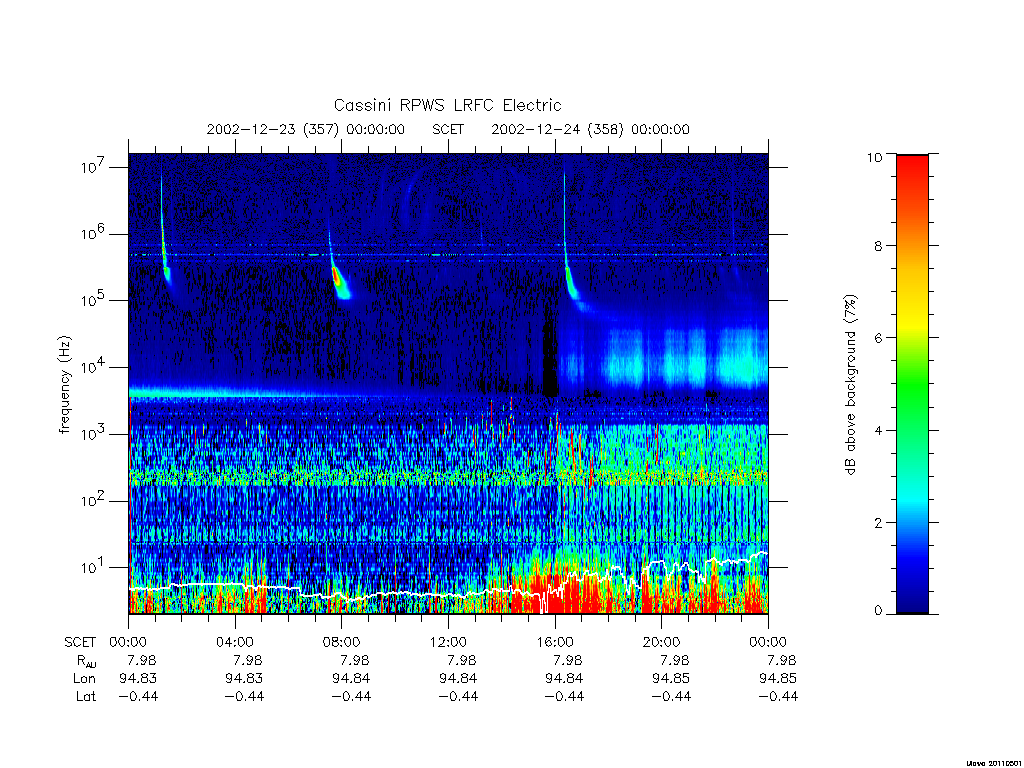
Task: Click the plot title Cassini RPWS LRFC Electric
Action: coord(447,105)
